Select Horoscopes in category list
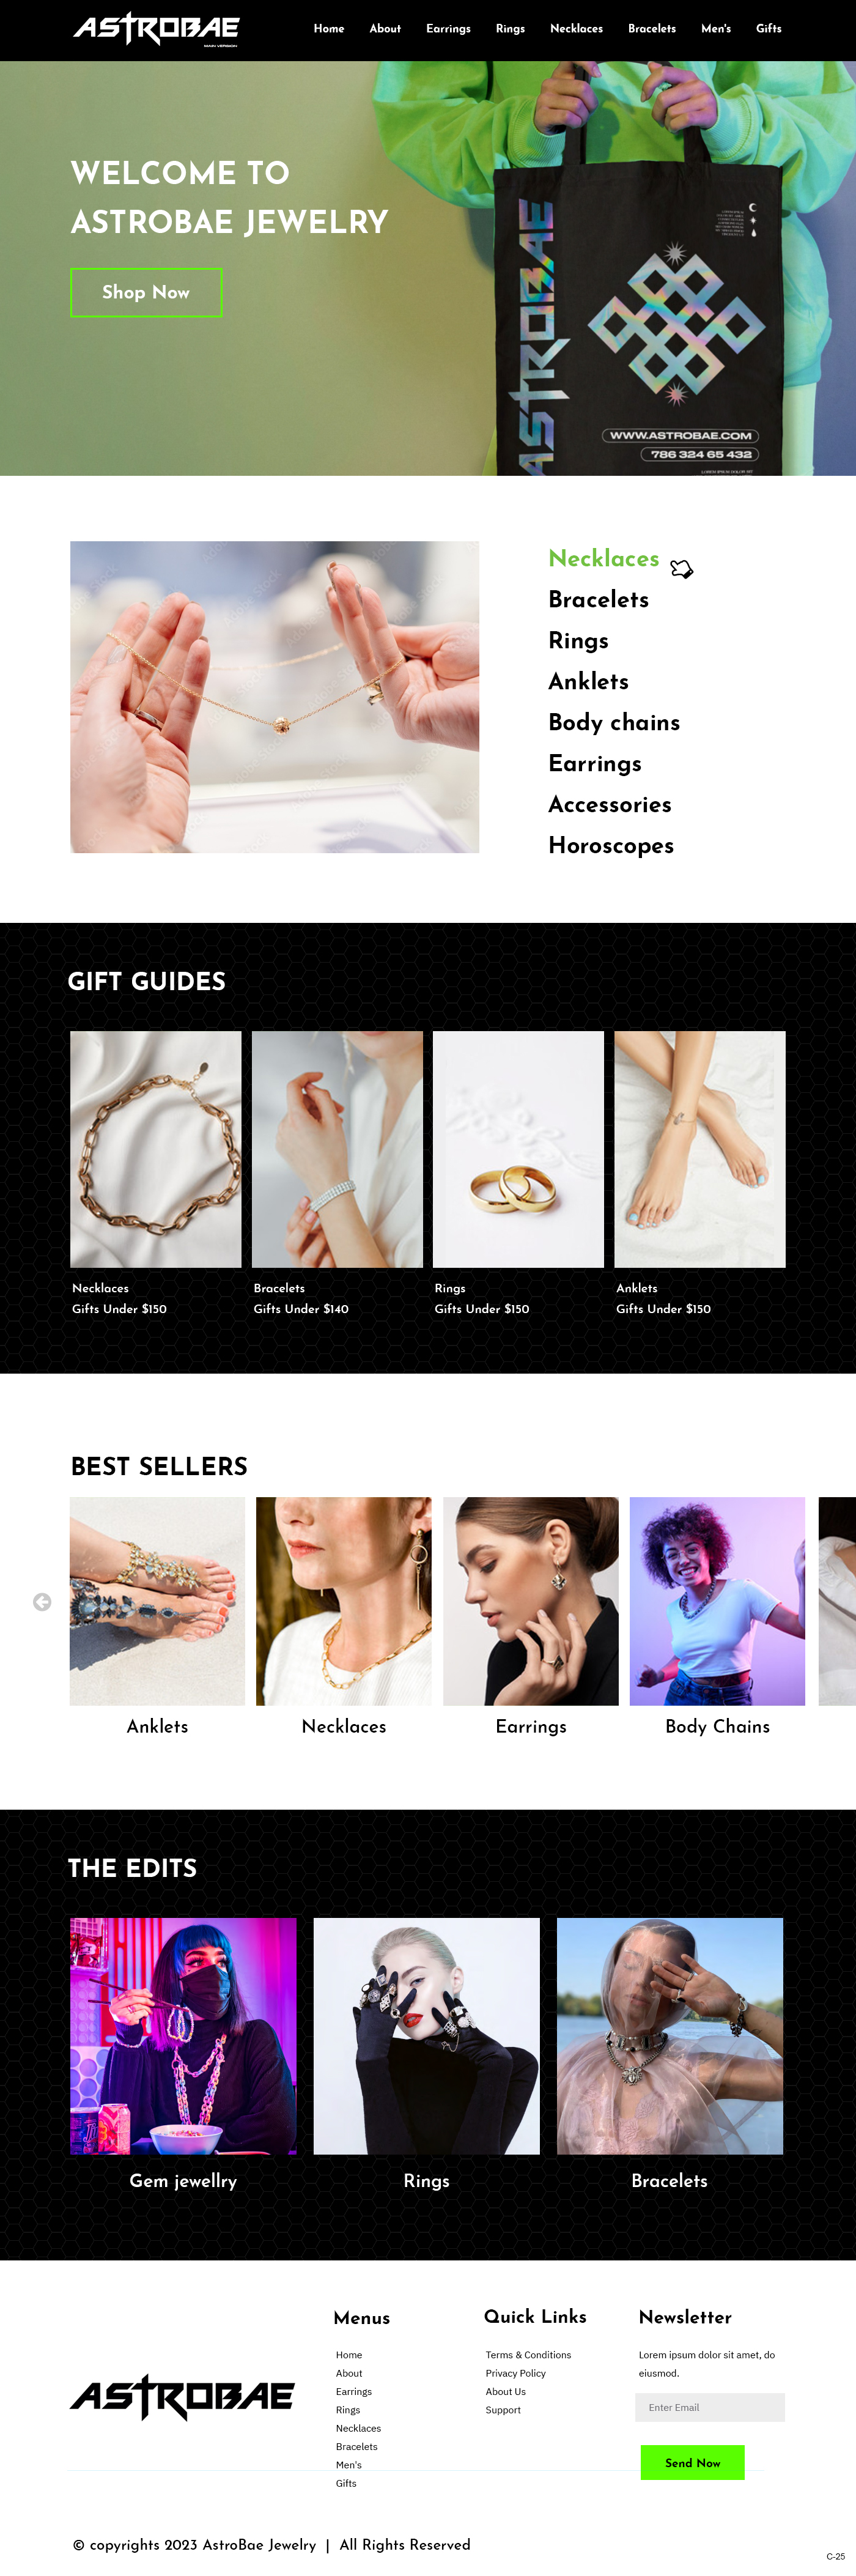Viewport: 856px width, 2576px height. tap(611, 845)
